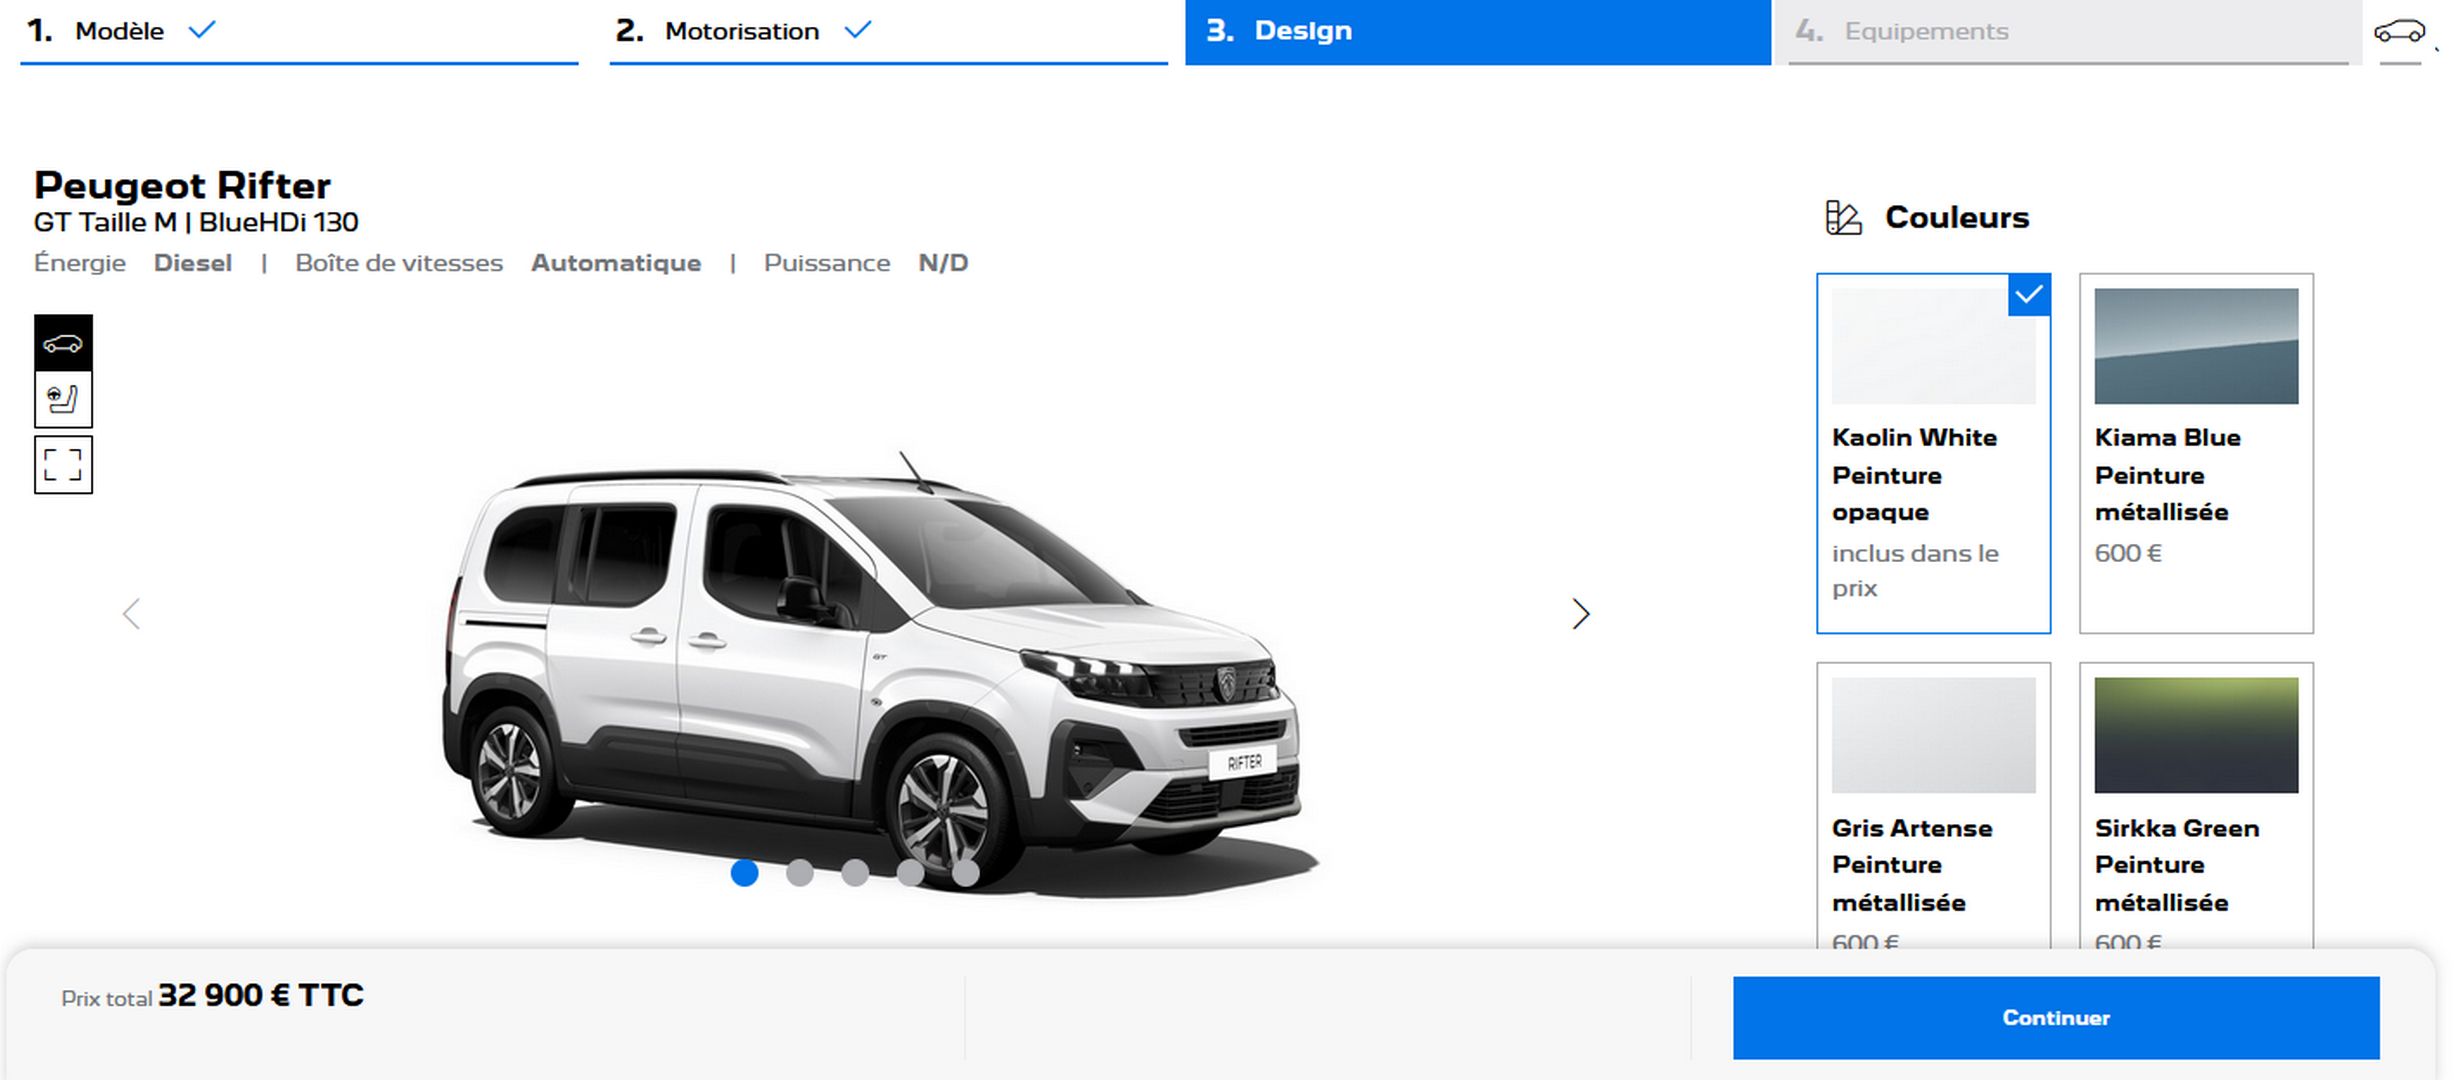Viewport: 2454px width, 1080px height.
Task: Switch to exterior car view icon
Action: [x=63, y=343]
